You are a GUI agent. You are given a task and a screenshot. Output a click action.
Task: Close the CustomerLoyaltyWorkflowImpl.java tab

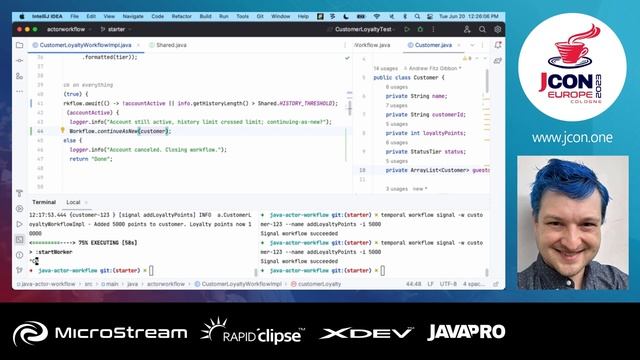138,45
